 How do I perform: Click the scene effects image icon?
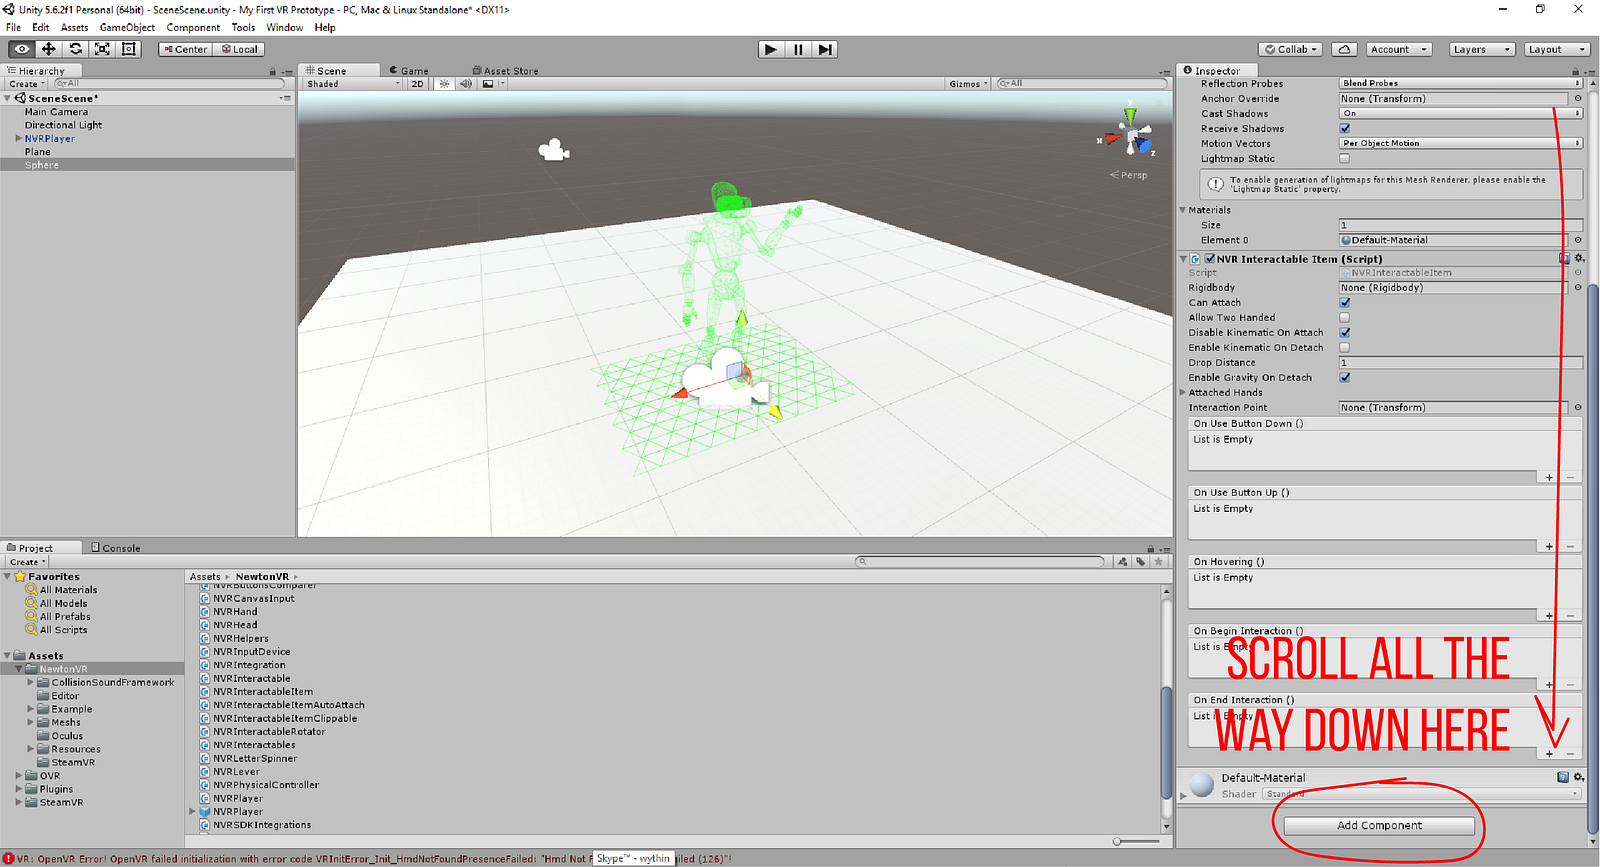488,84
